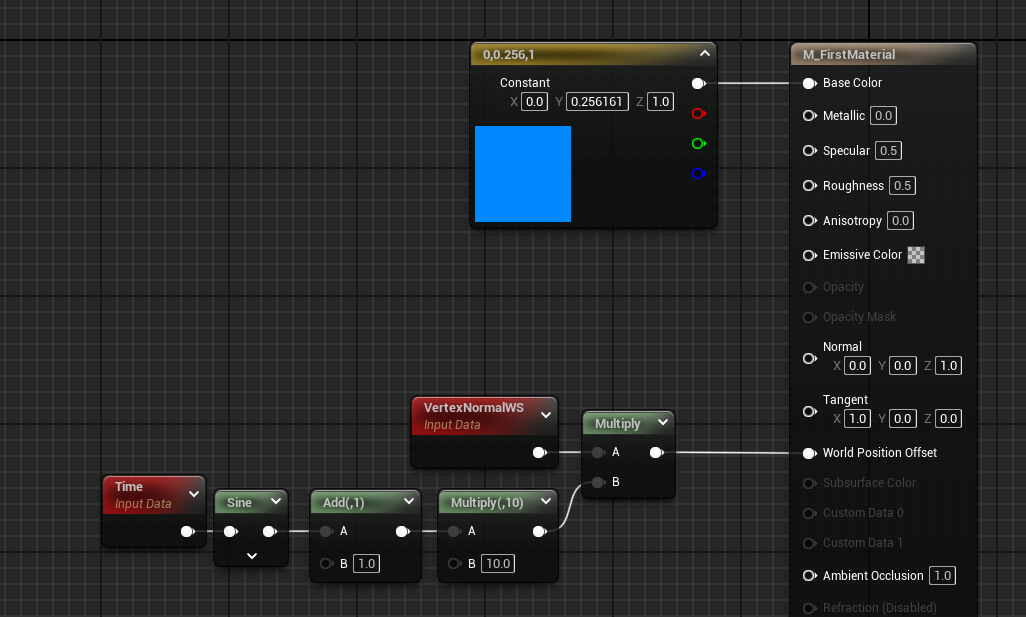Click the Constant Y value field
Image resolution: width=1026 pixels, height=617 pixels.
597,101
